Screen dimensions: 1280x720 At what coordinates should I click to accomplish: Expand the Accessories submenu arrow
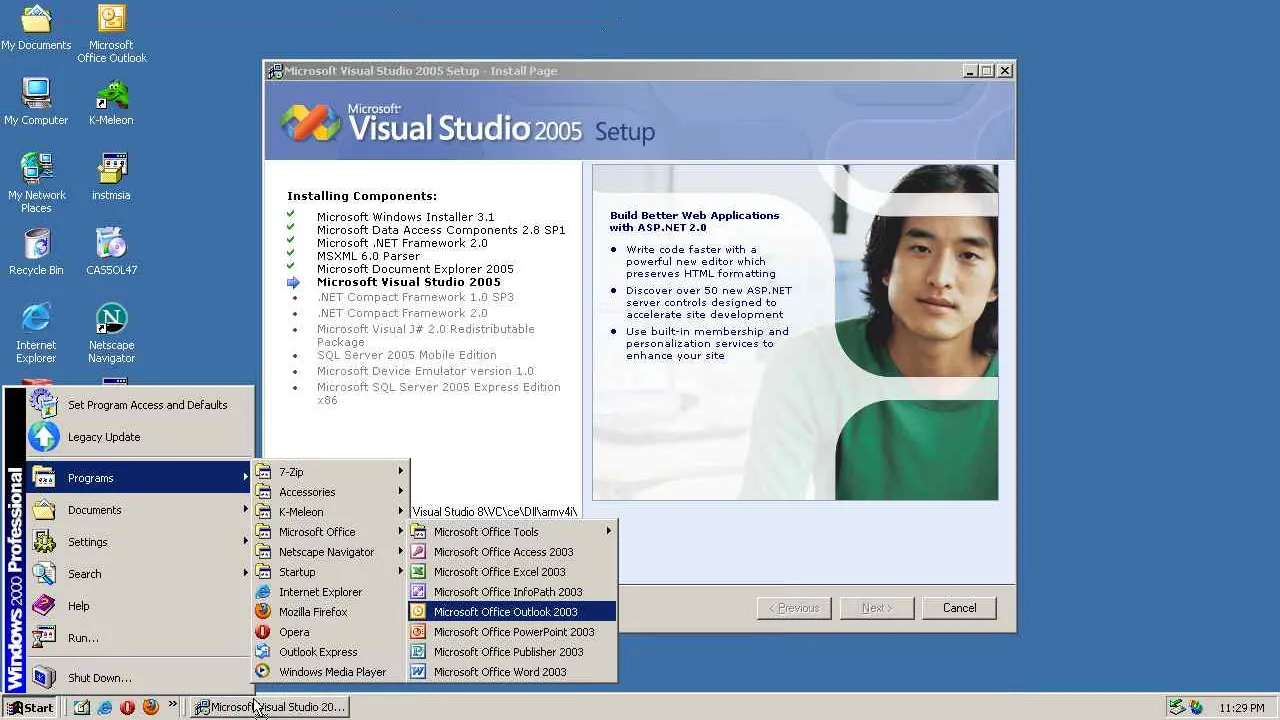point(401,491)
